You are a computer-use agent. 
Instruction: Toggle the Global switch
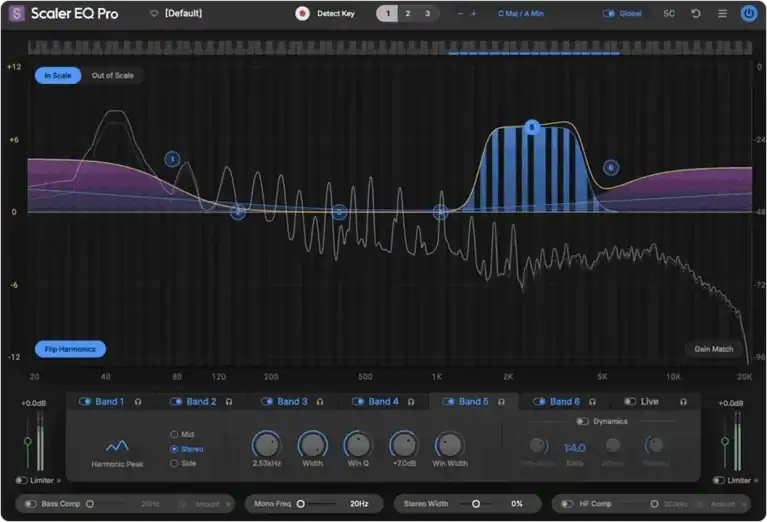click(609, 14)
